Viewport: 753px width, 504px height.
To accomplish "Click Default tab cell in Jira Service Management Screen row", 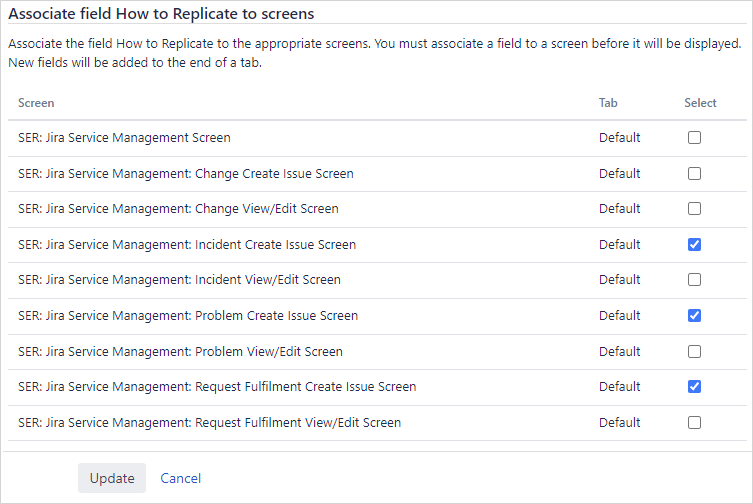I will click(619, 138).
